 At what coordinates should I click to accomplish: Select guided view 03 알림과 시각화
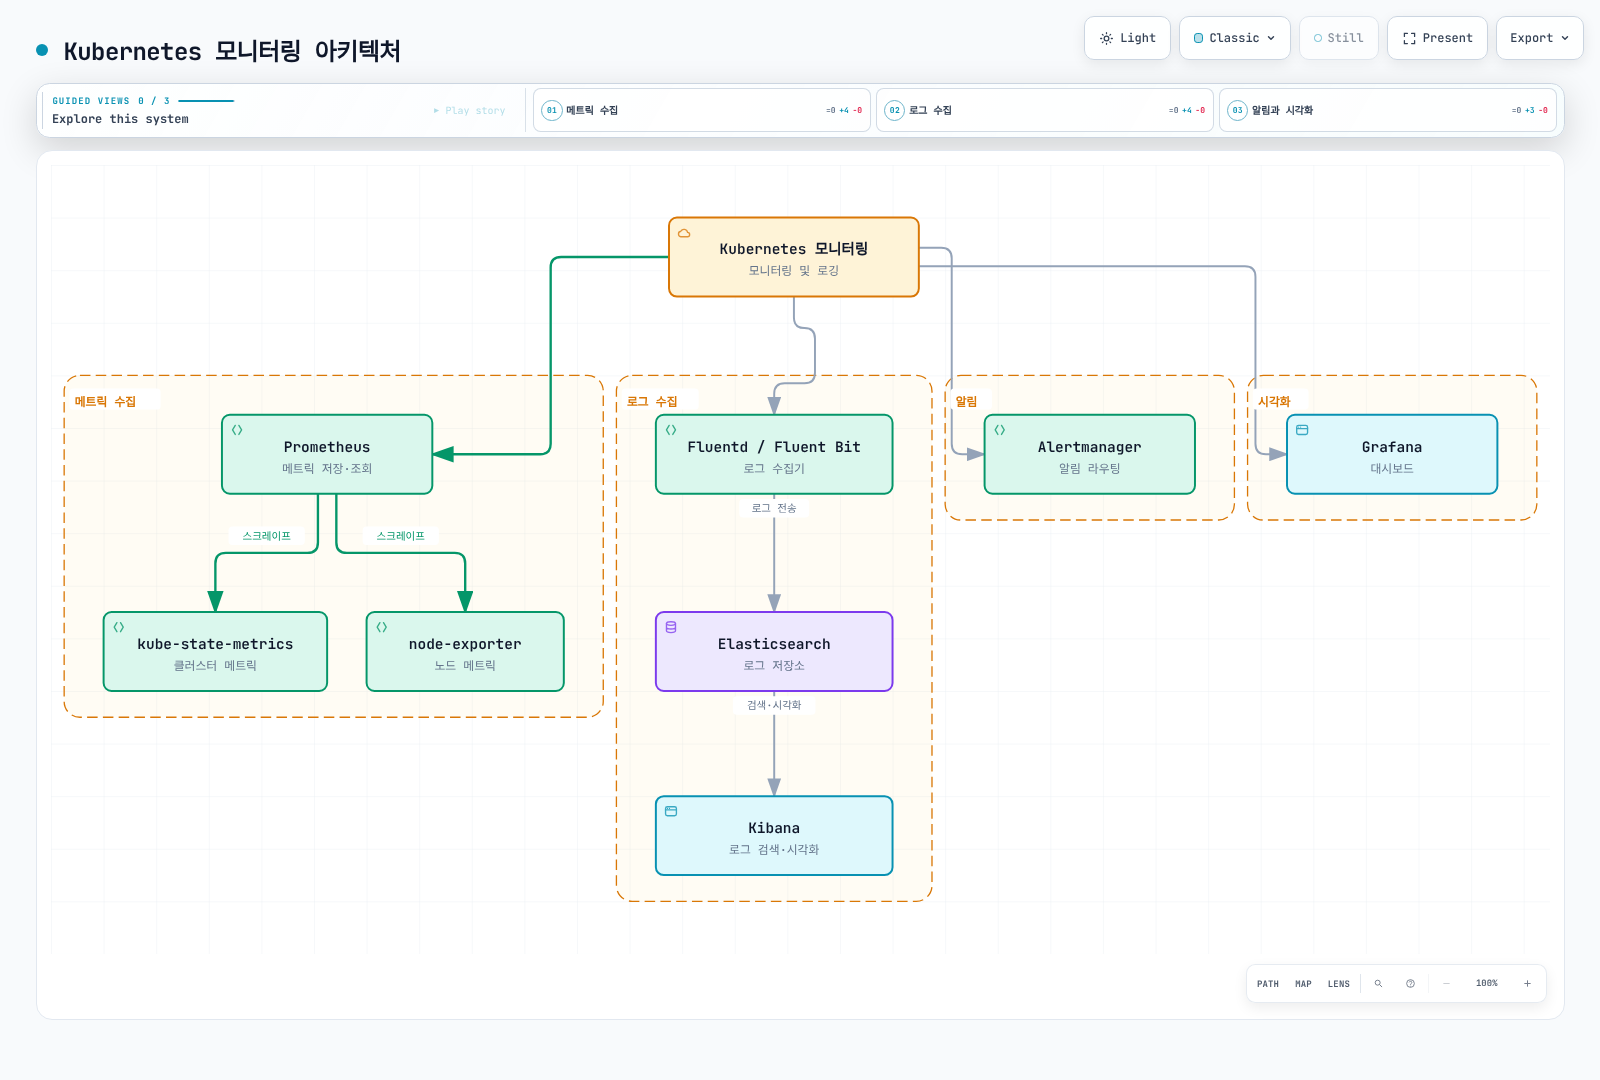[x=1388, y=110]
